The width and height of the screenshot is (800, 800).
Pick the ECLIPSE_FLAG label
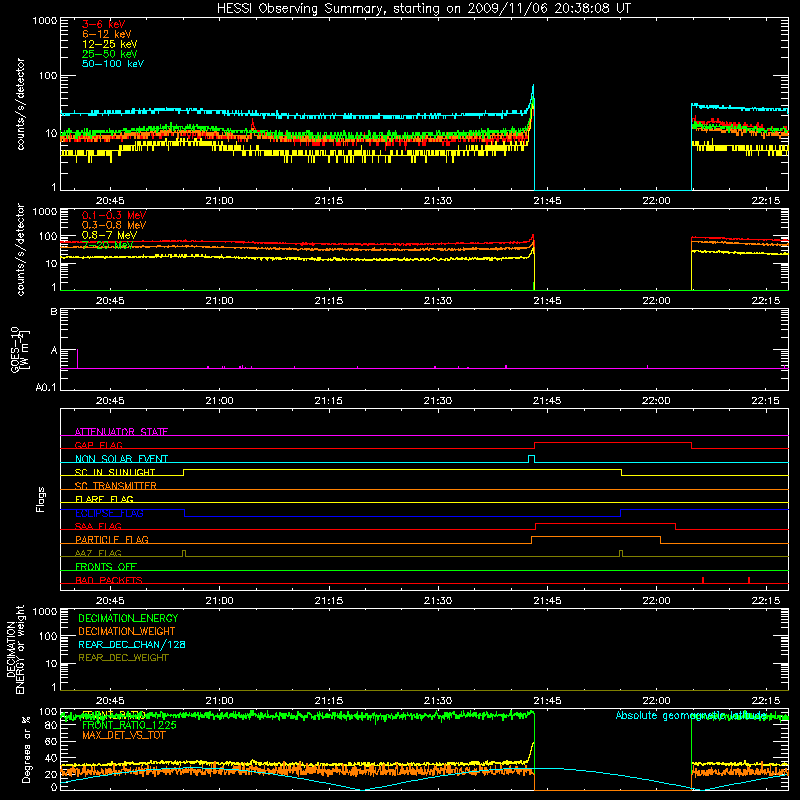[x=109, y=513]
